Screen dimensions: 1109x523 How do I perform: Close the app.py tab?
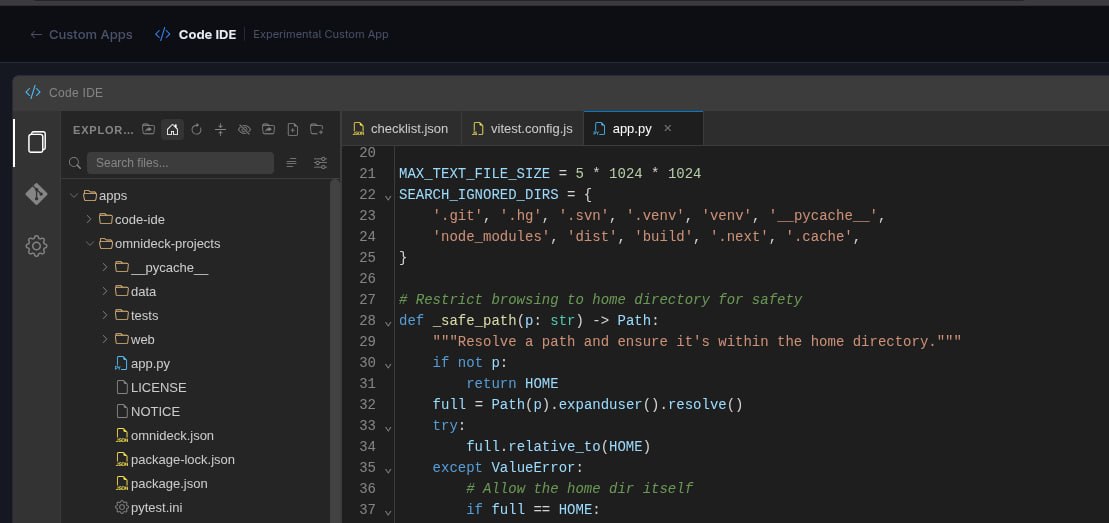click(x=668, y=129)
